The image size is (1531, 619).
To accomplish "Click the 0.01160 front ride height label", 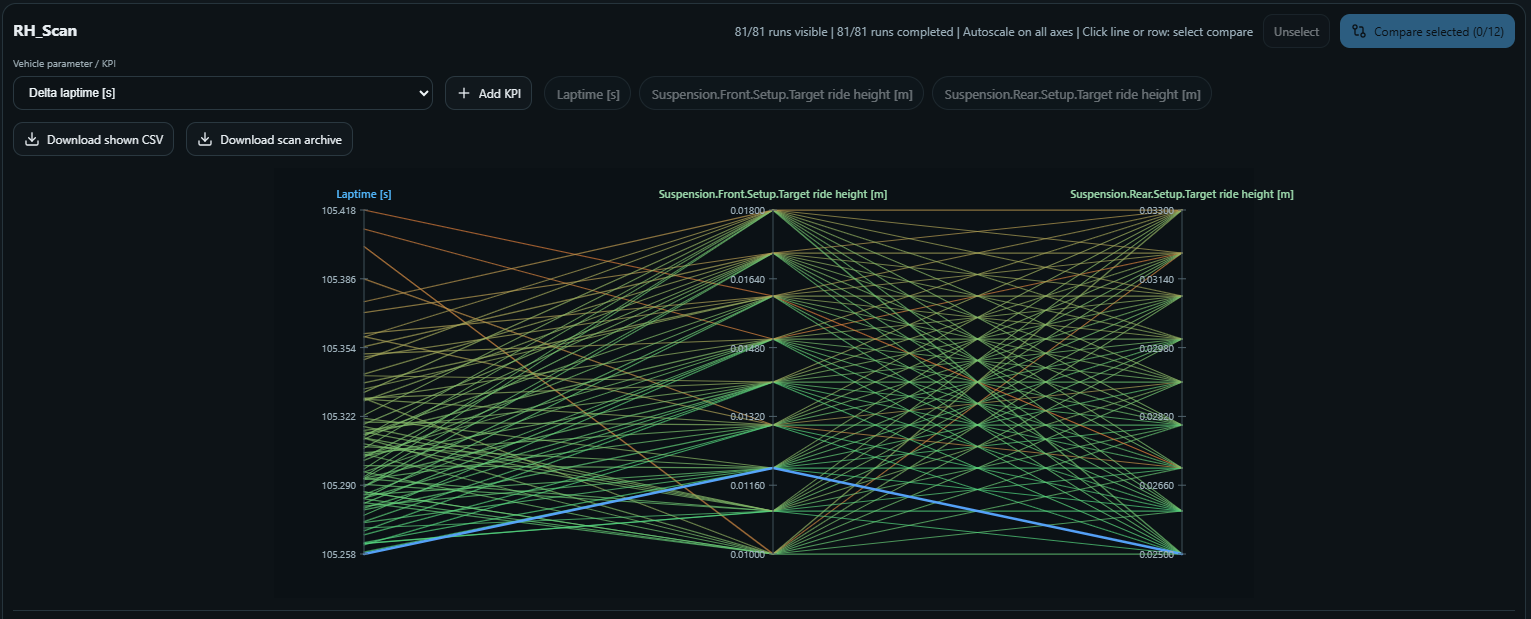I will coord(747,486).
